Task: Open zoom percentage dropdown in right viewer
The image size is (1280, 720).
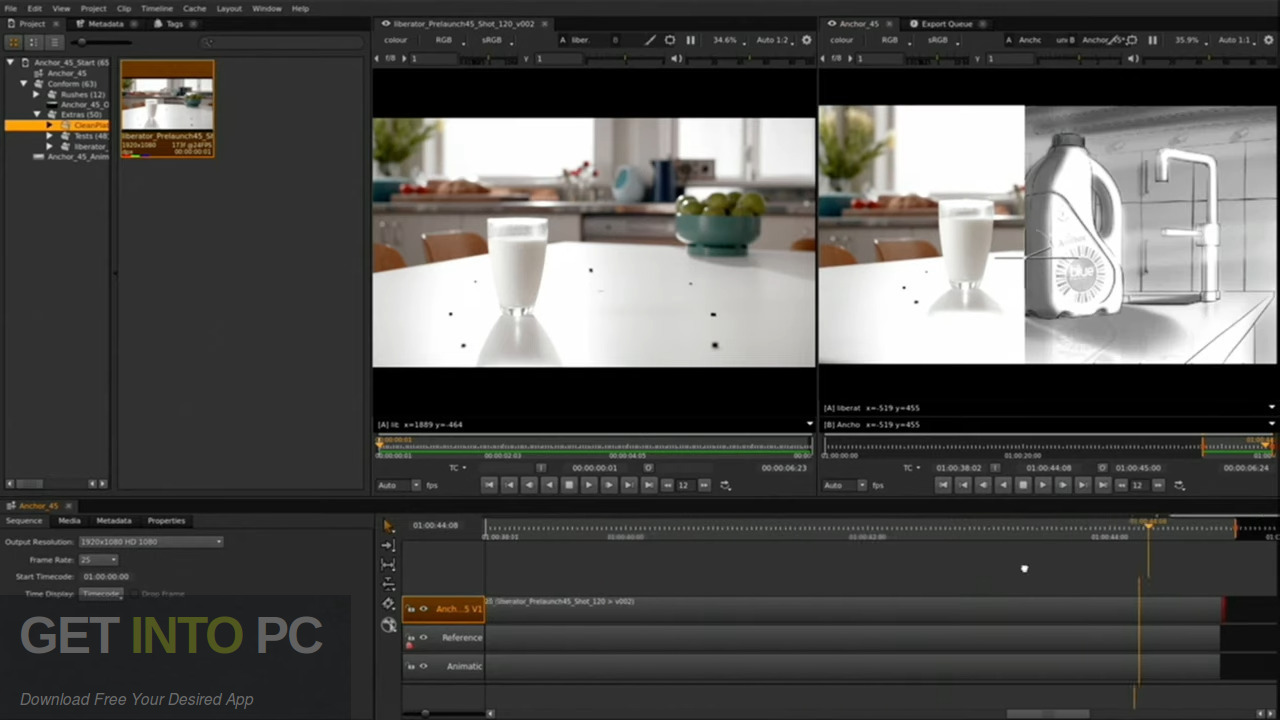Action: (x=1190, y=40)
